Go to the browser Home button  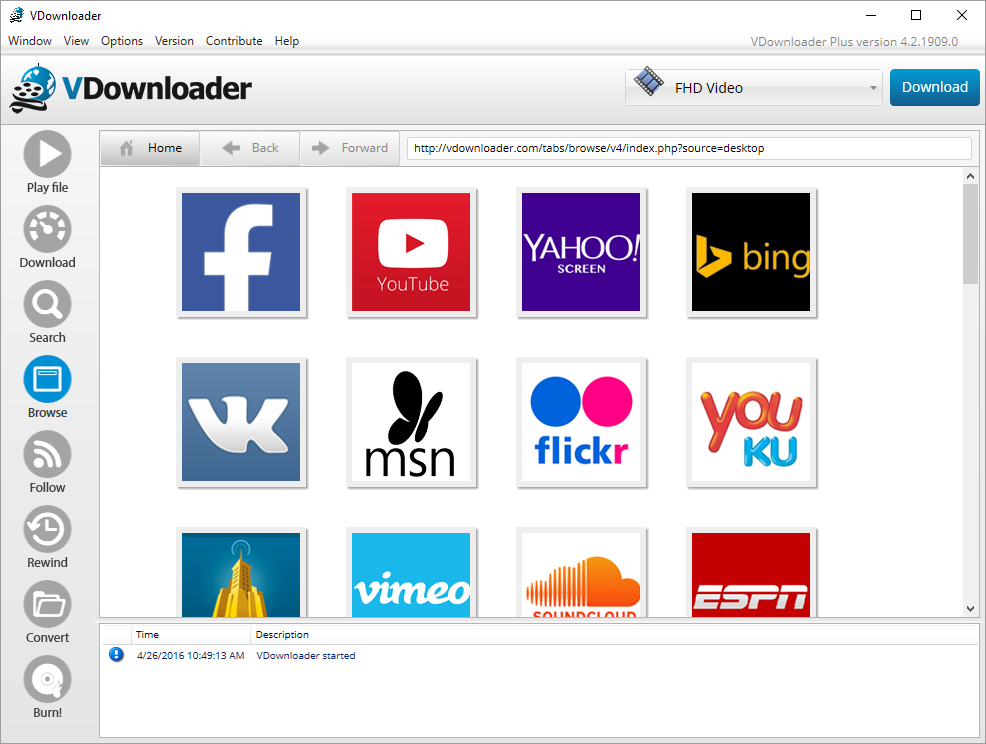coord(150,148)
